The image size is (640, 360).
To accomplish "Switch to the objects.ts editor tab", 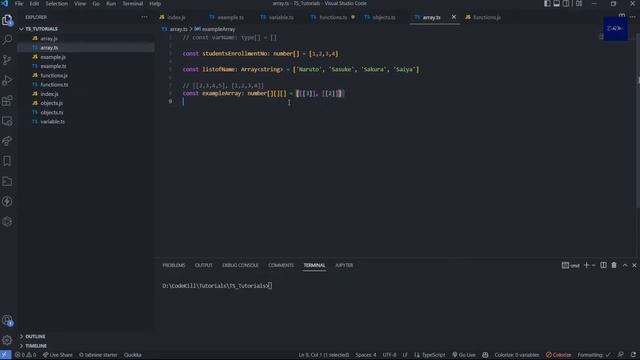I will (383, 17).
